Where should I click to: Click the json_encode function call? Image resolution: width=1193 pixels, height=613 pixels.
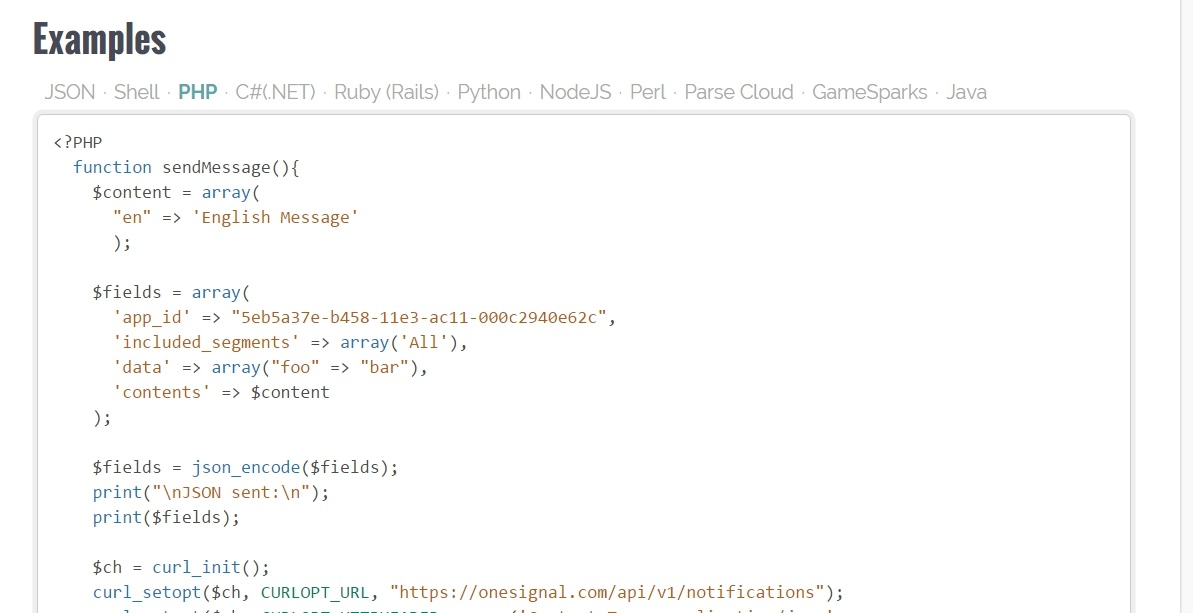[x=245, y=467]
